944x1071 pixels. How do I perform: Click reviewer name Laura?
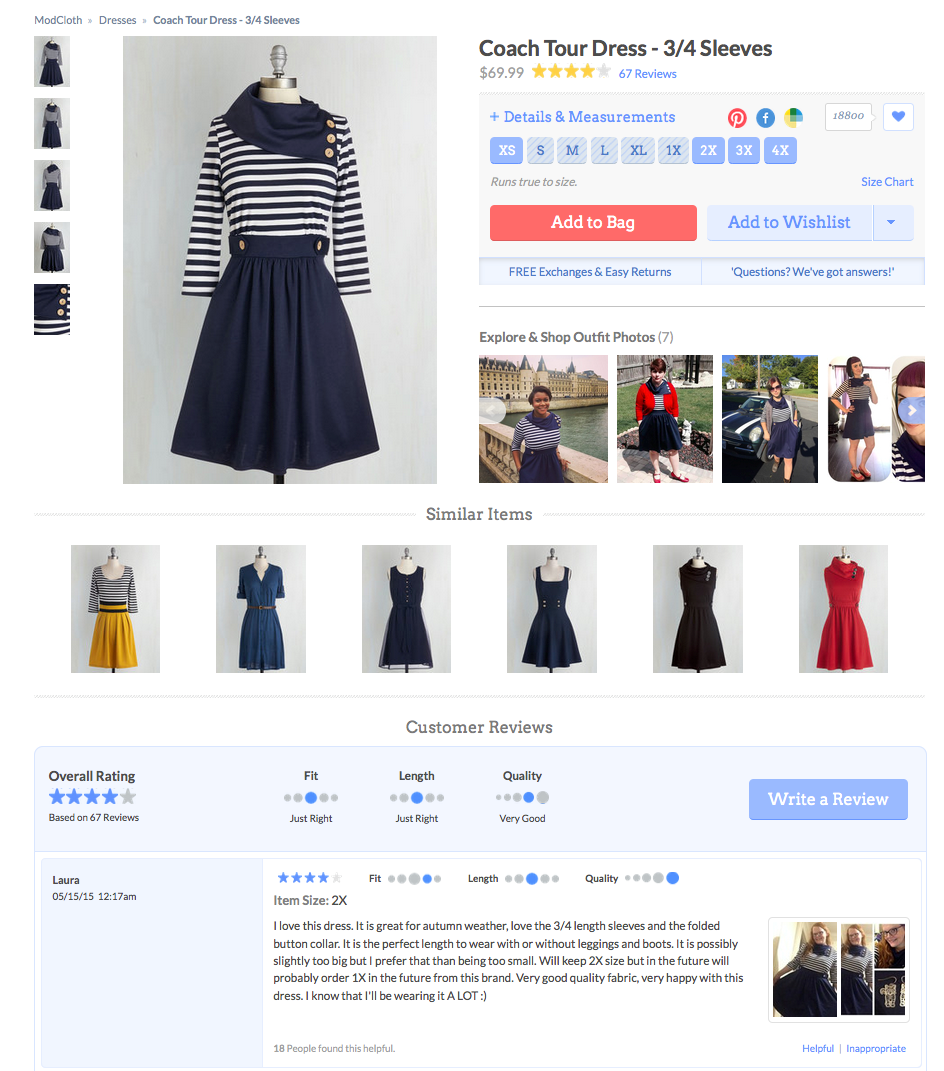coord(66,880)
